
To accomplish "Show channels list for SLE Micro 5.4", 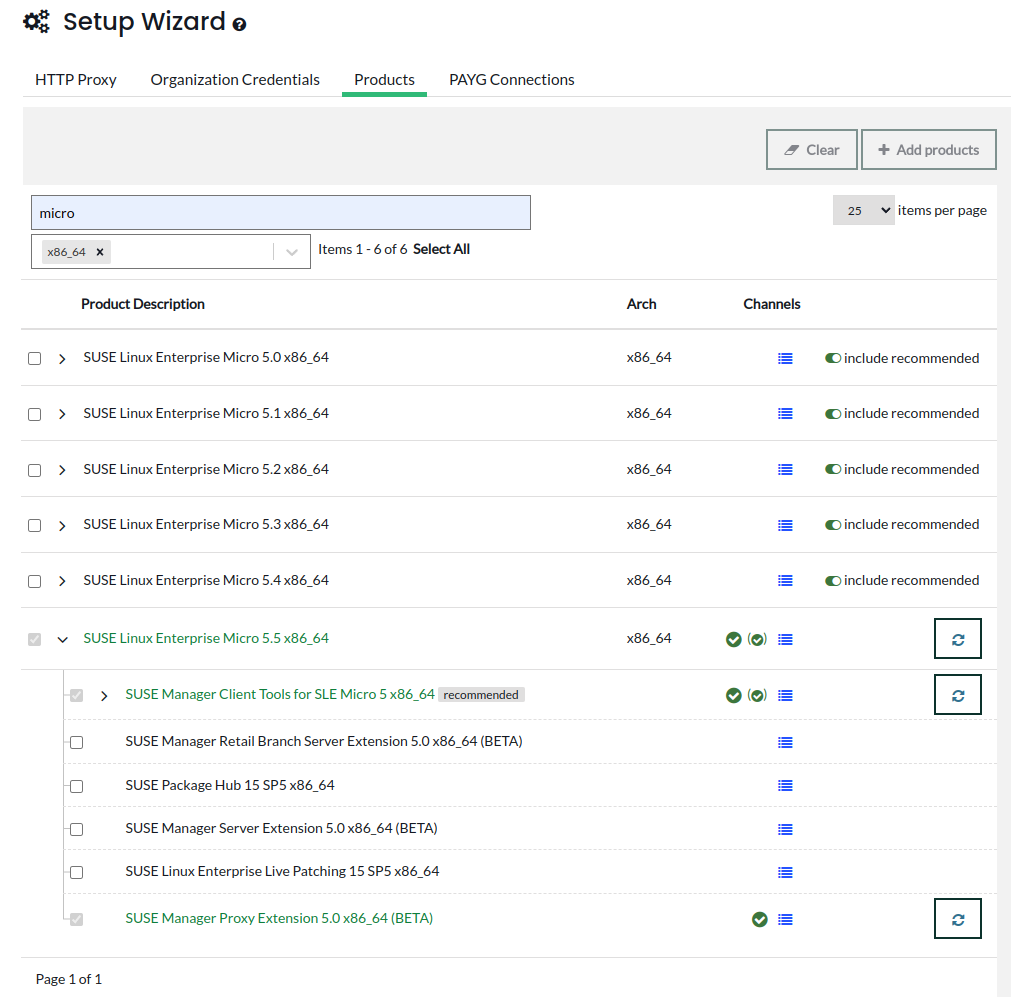I will pos(785,581).
